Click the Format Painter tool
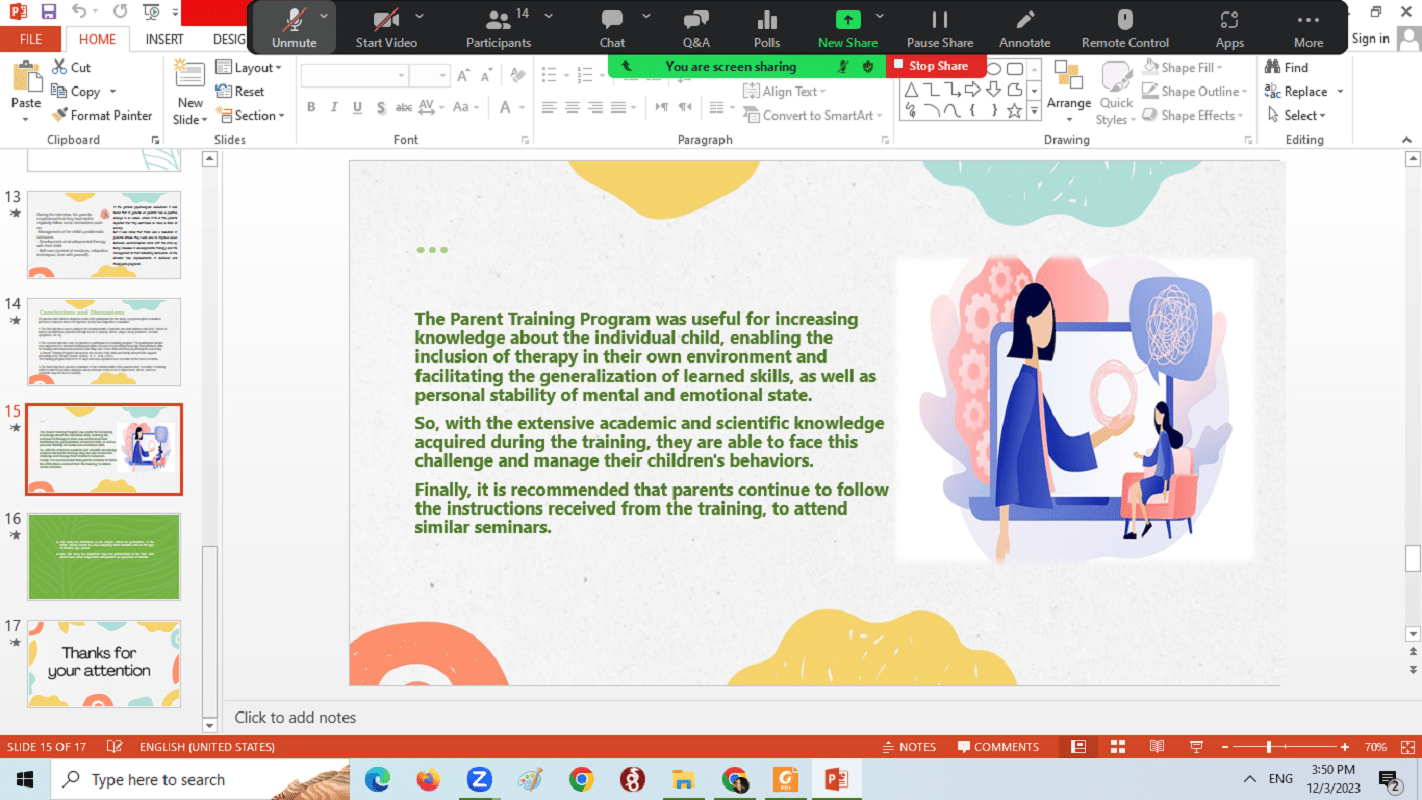Viewport: 1422px width, 800px height. [x=101, y=115]
